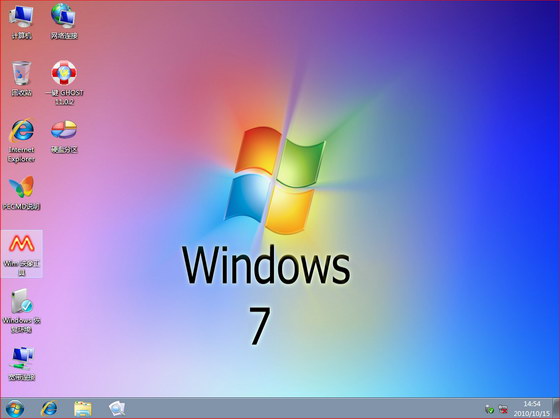Viewport: 560px width, 419px height.
Task: Open the bottom networked-computers desktop icon
Action: tap(21, 364)
